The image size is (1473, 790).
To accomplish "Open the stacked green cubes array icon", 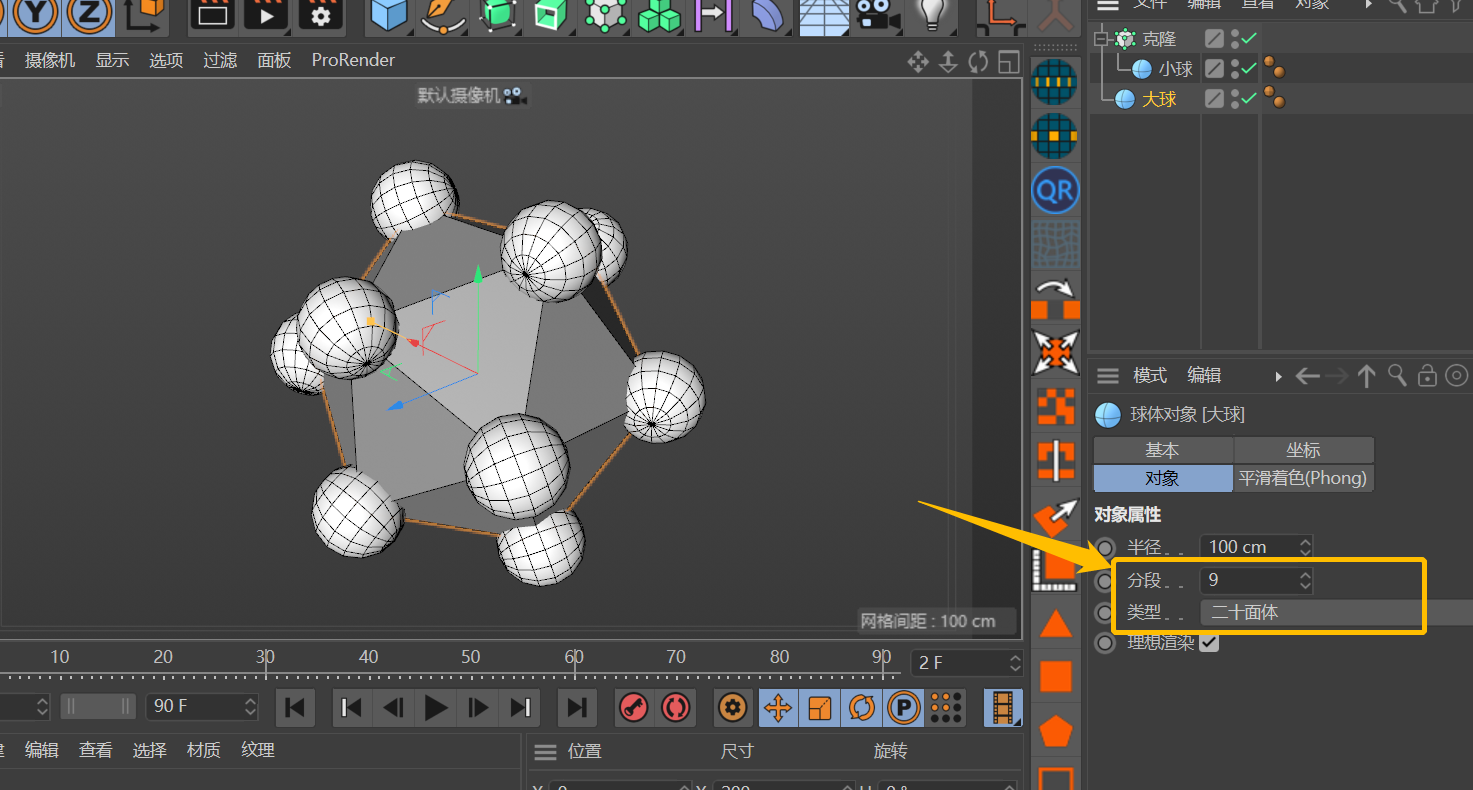I will tap(658, 14).
